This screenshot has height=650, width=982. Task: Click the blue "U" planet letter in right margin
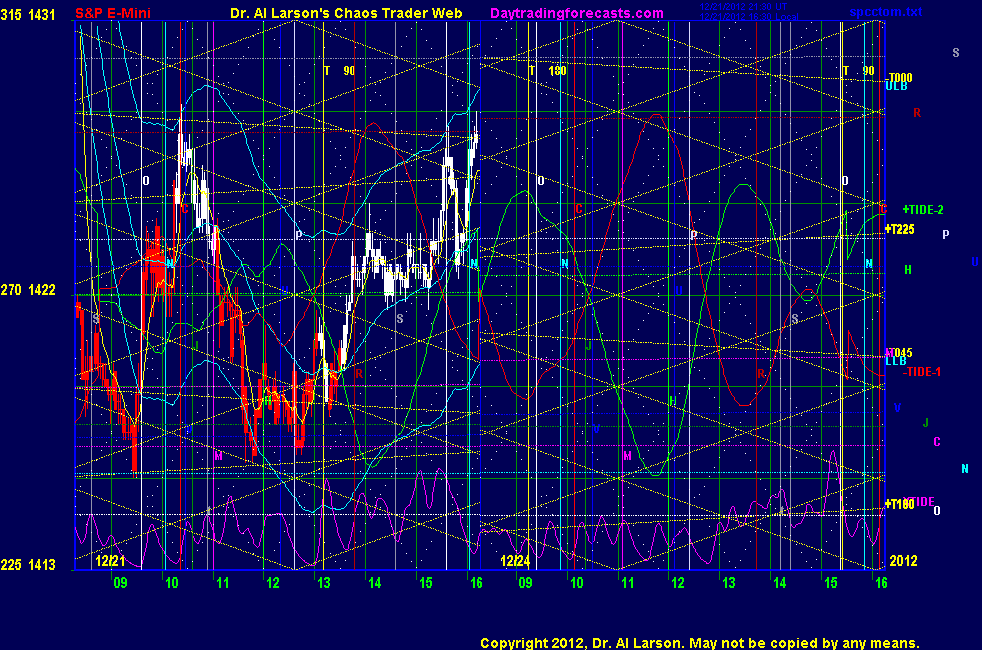coord(975,262)
